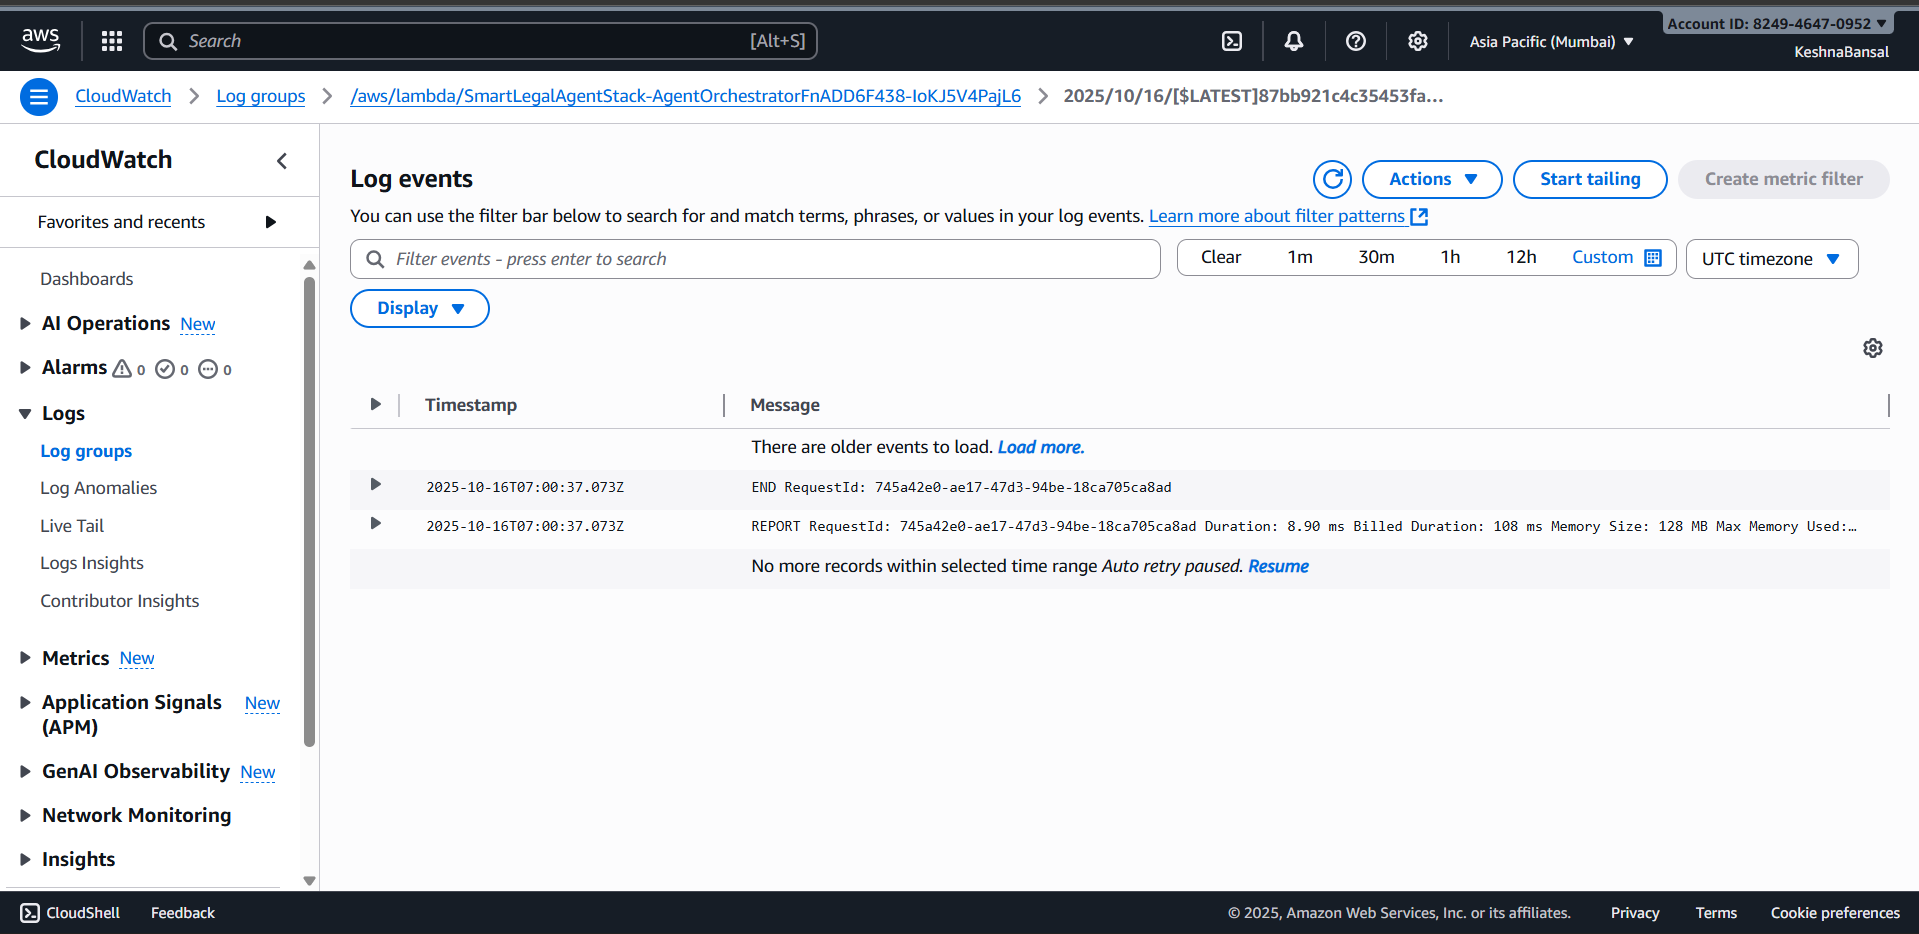Click the sidebar scrollbar up arrow

(309, 265)
